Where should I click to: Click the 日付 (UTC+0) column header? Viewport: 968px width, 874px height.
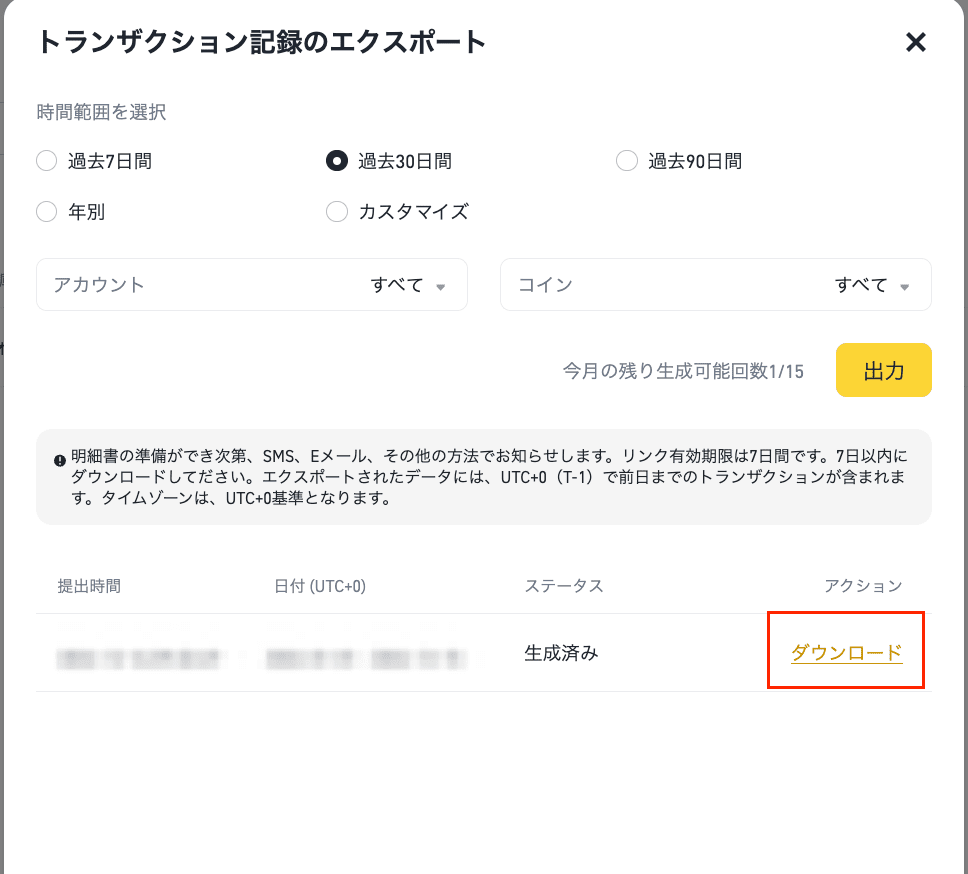point(319,586)
